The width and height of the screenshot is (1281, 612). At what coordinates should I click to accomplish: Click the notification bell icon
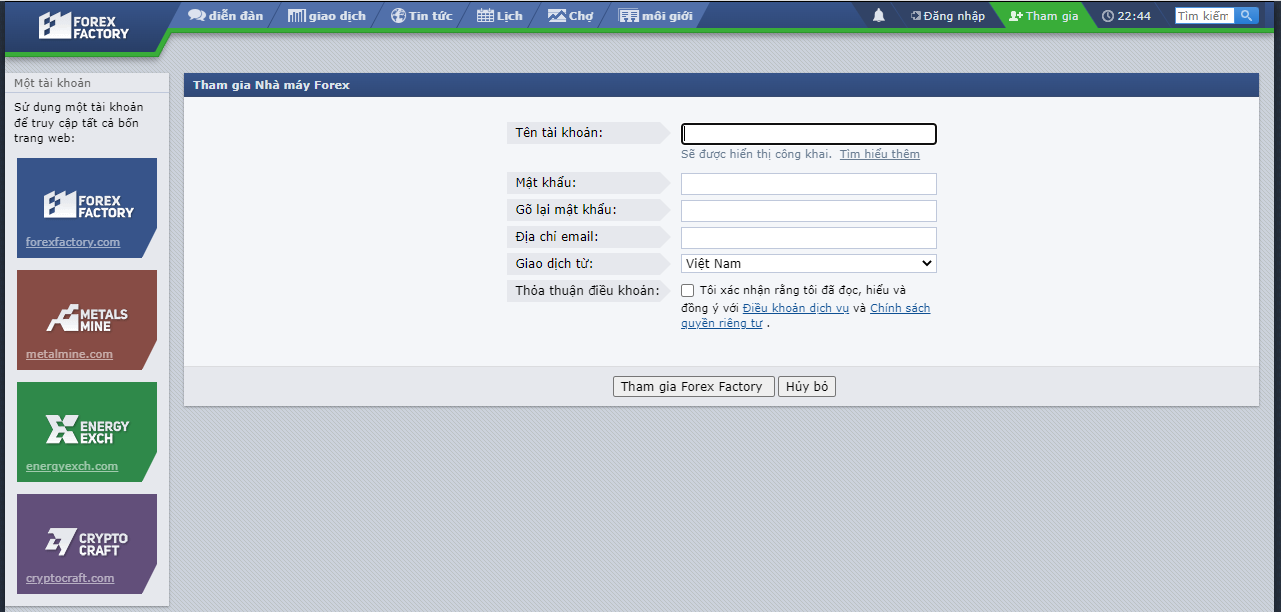(x=879, y=16)
